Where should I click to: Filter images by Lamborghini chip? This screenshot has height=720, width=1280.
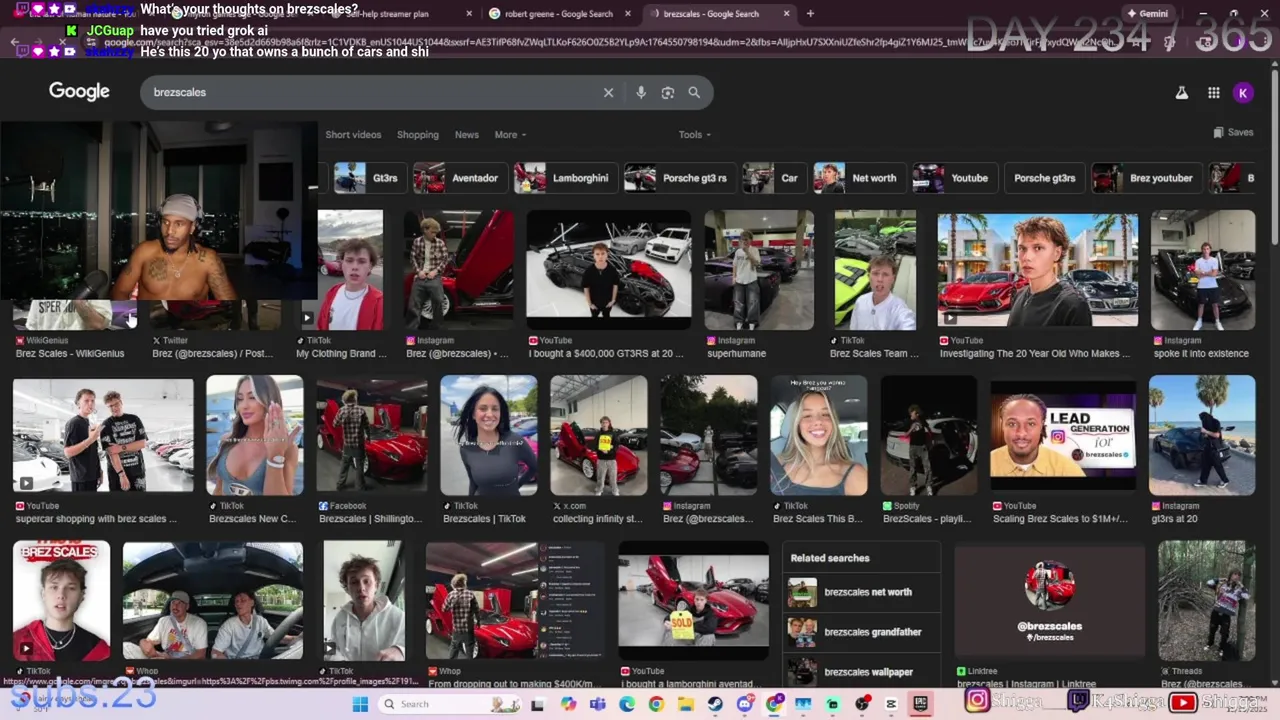click(564, 178)
